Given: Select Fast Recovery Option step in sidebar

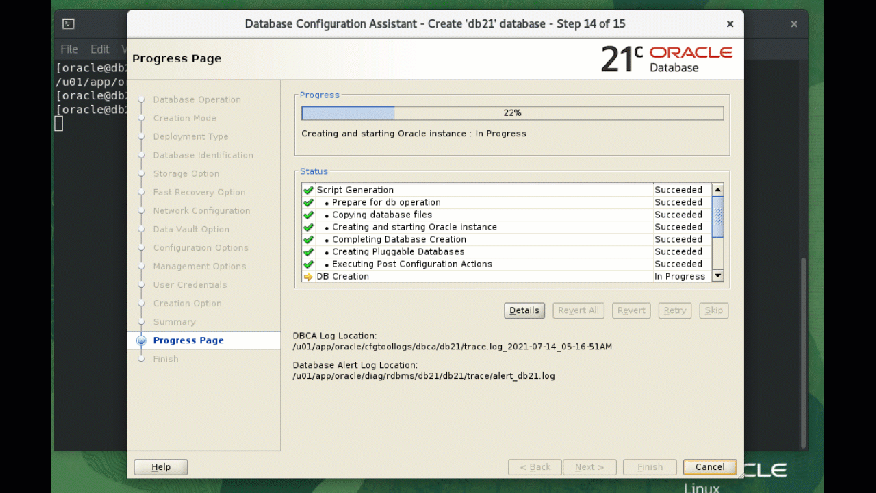Looking at the screenshot, I should [199, 192].
